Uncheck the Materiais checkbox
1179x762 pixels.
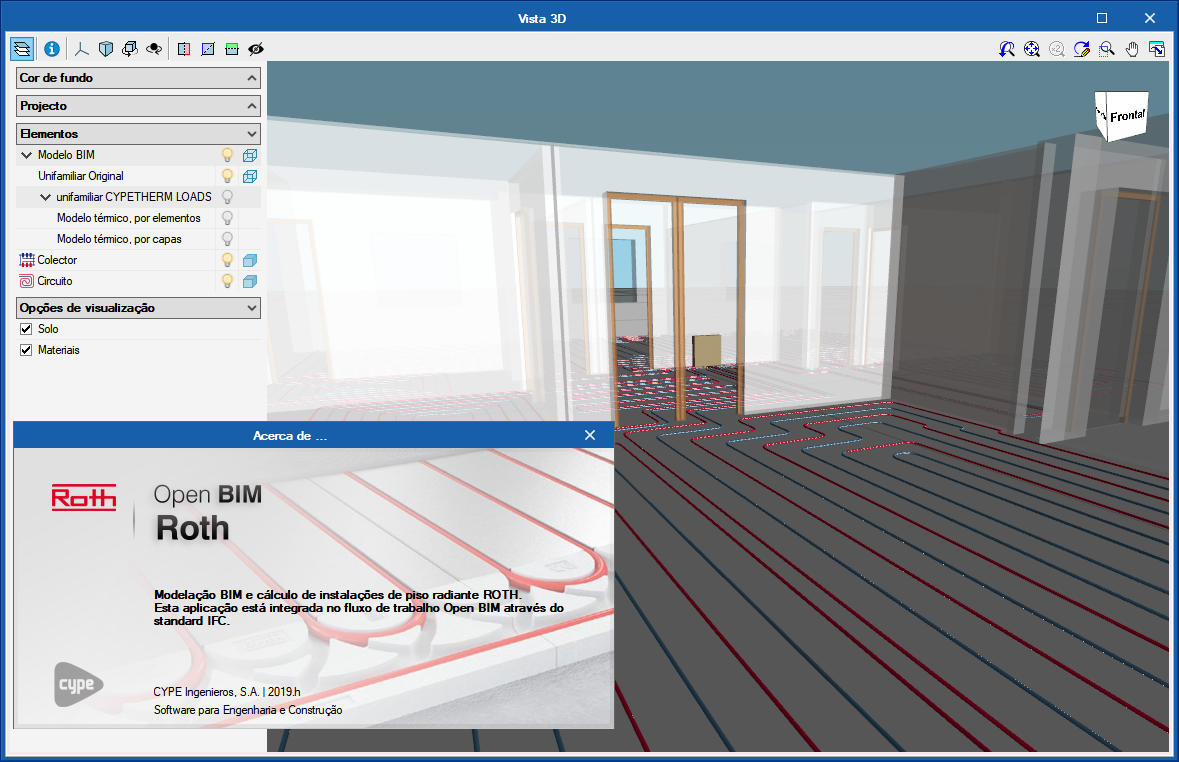click(26, 350)
